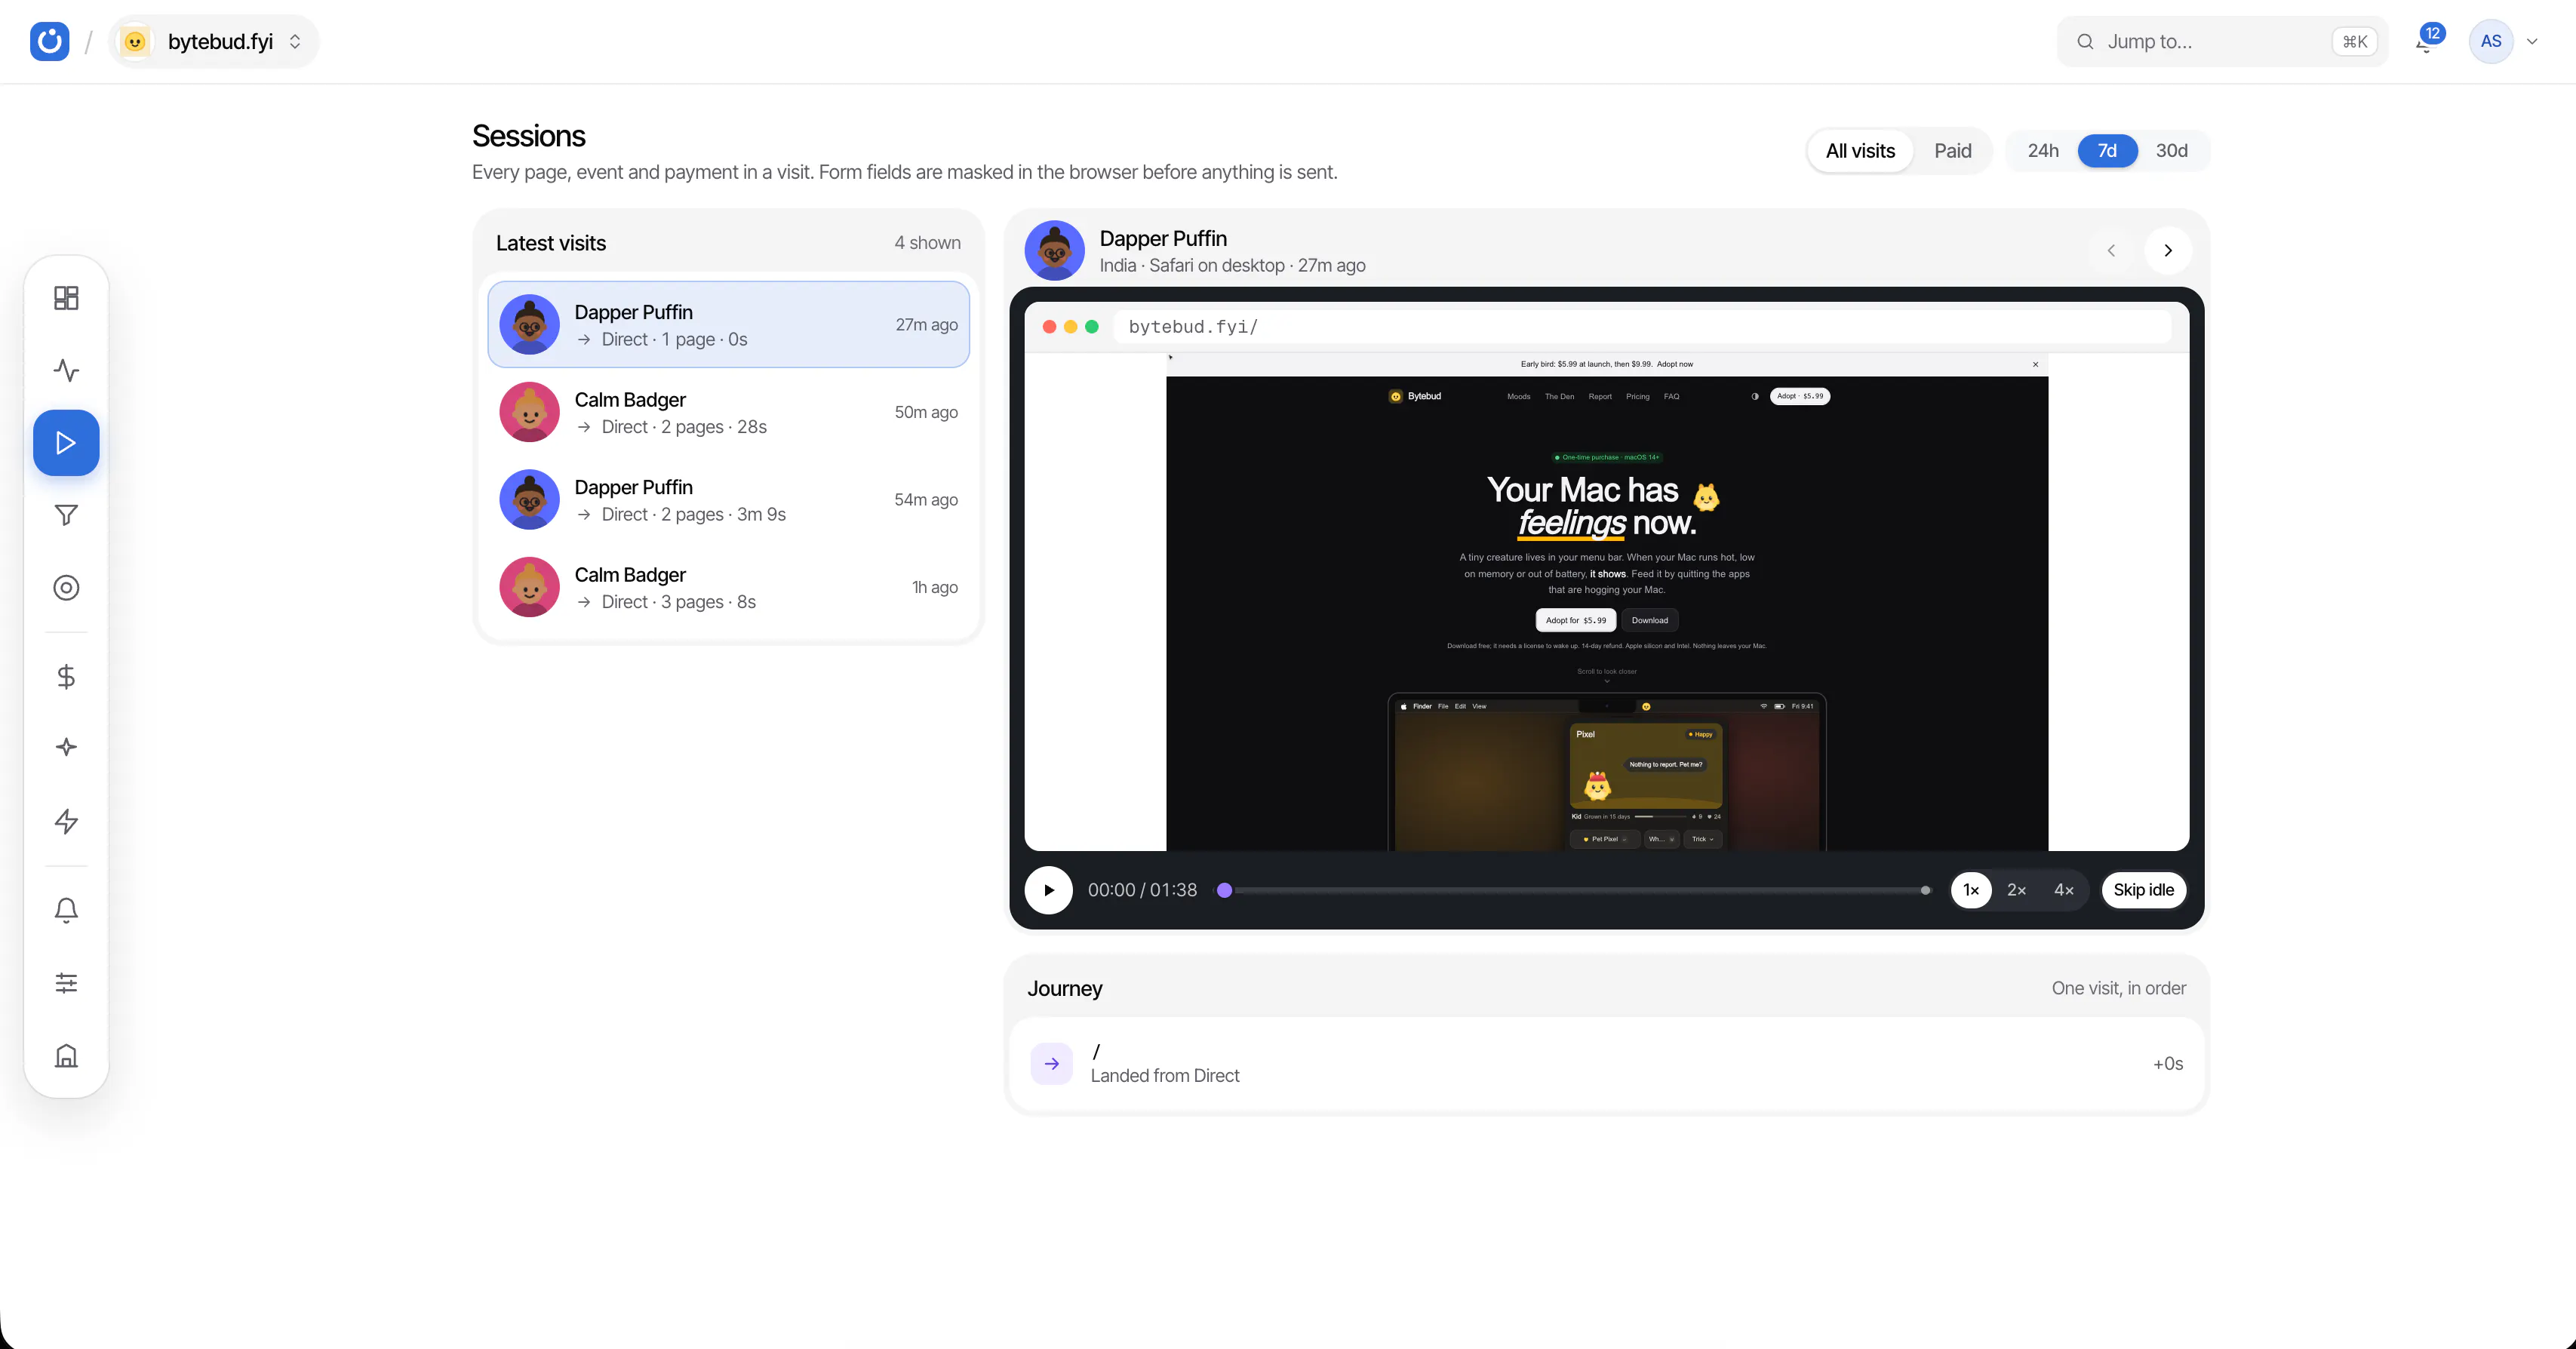
Task: Open the dashboard grid icon in sidebar
Action: 66,298
